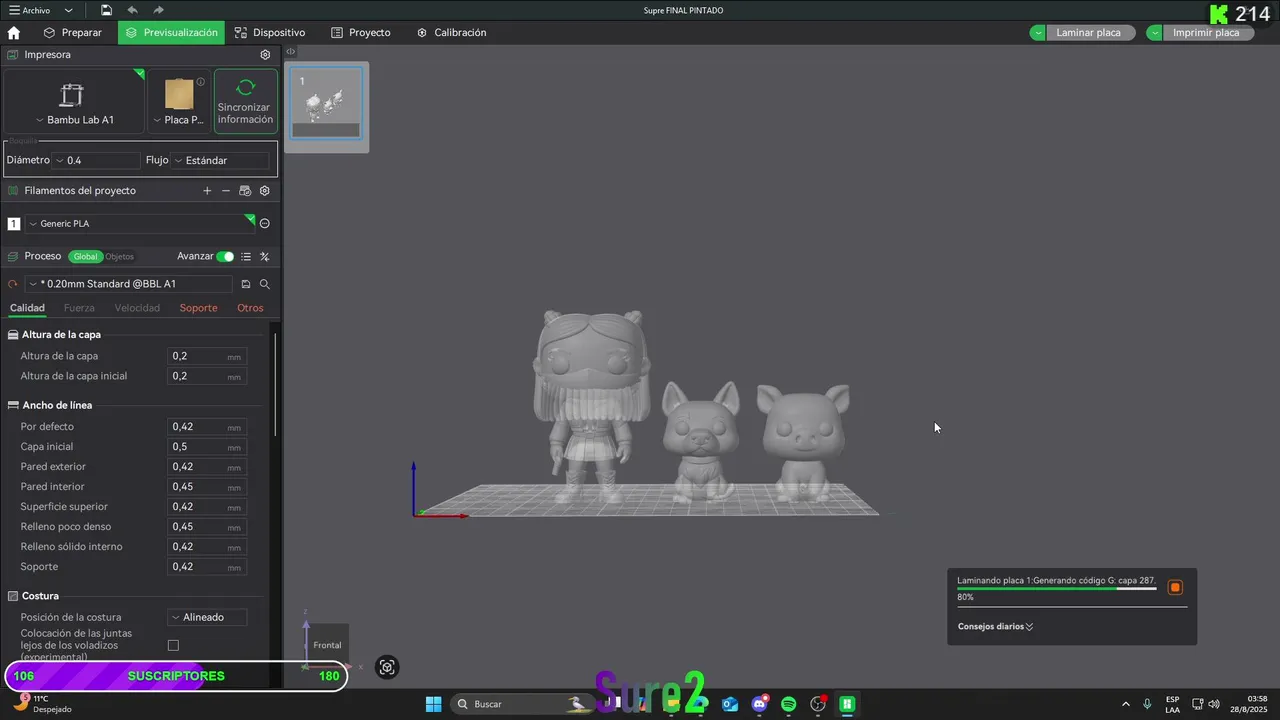Open Flujo Estándar dropdown

pyautogui.click(x=220, y=160)
